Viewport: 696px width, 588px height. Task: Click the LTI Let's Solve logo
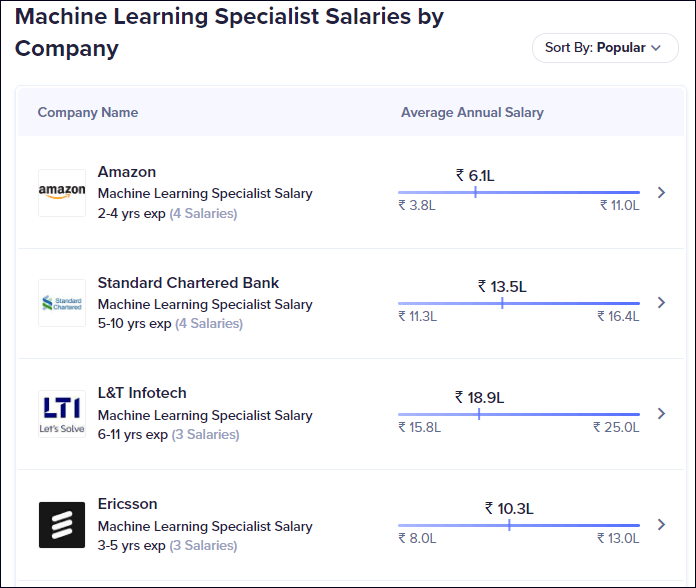click(x=62, y=414)
